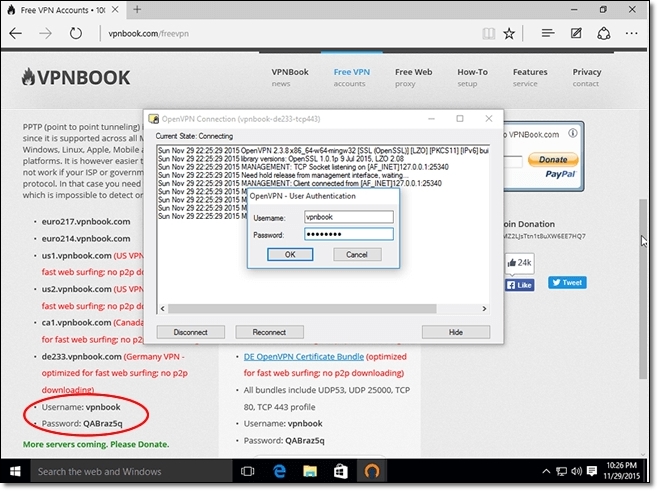This screenshot has width=658, height=491.
Task: Click the Password input field
Action: [x=349, y=234]
